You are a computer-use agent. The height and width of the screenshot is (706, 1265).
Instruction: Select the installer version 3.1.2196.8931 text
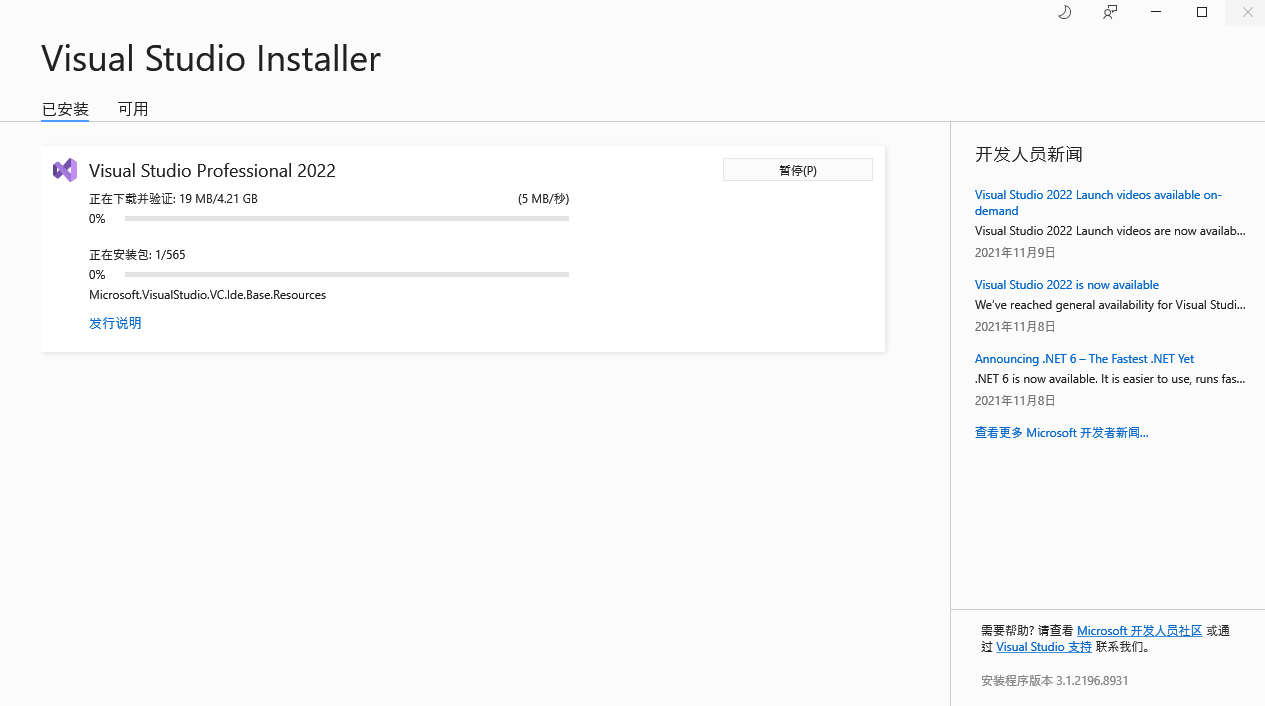pyautogui.click(x=1055, y=680)
